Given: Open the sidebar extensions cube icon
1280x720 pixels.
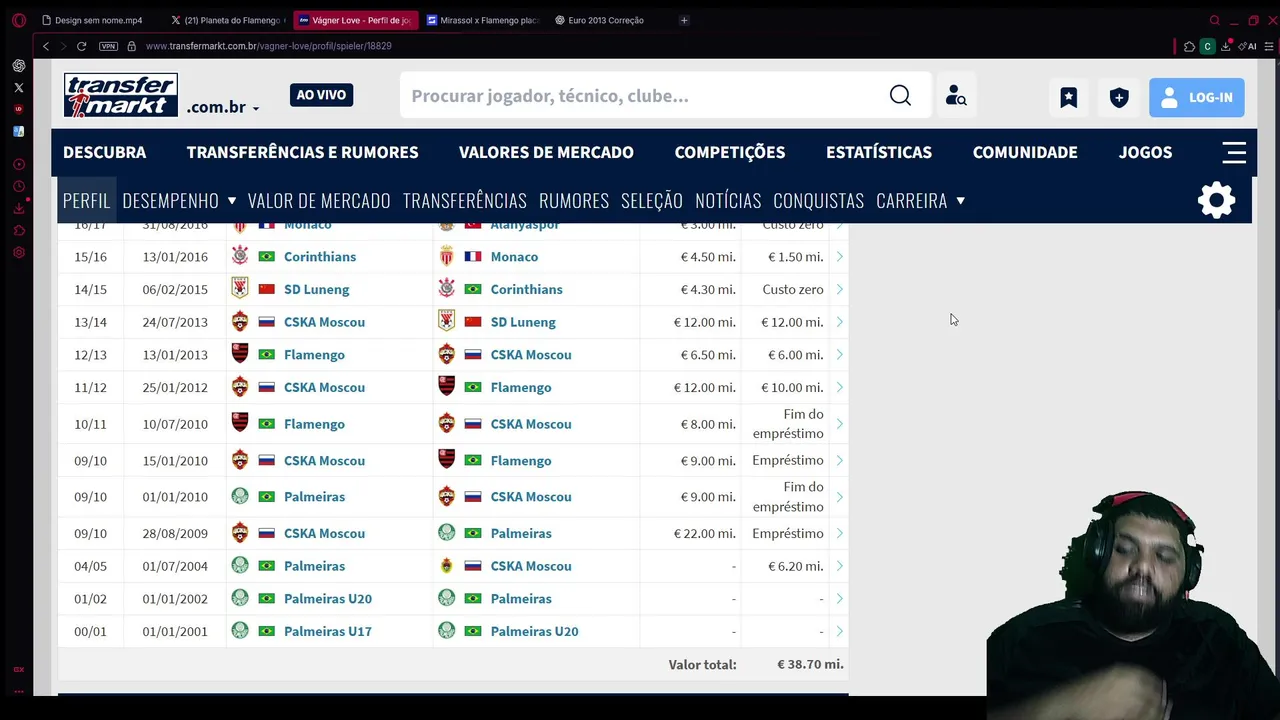Looking at the screenshot, I should coord(19,231).
